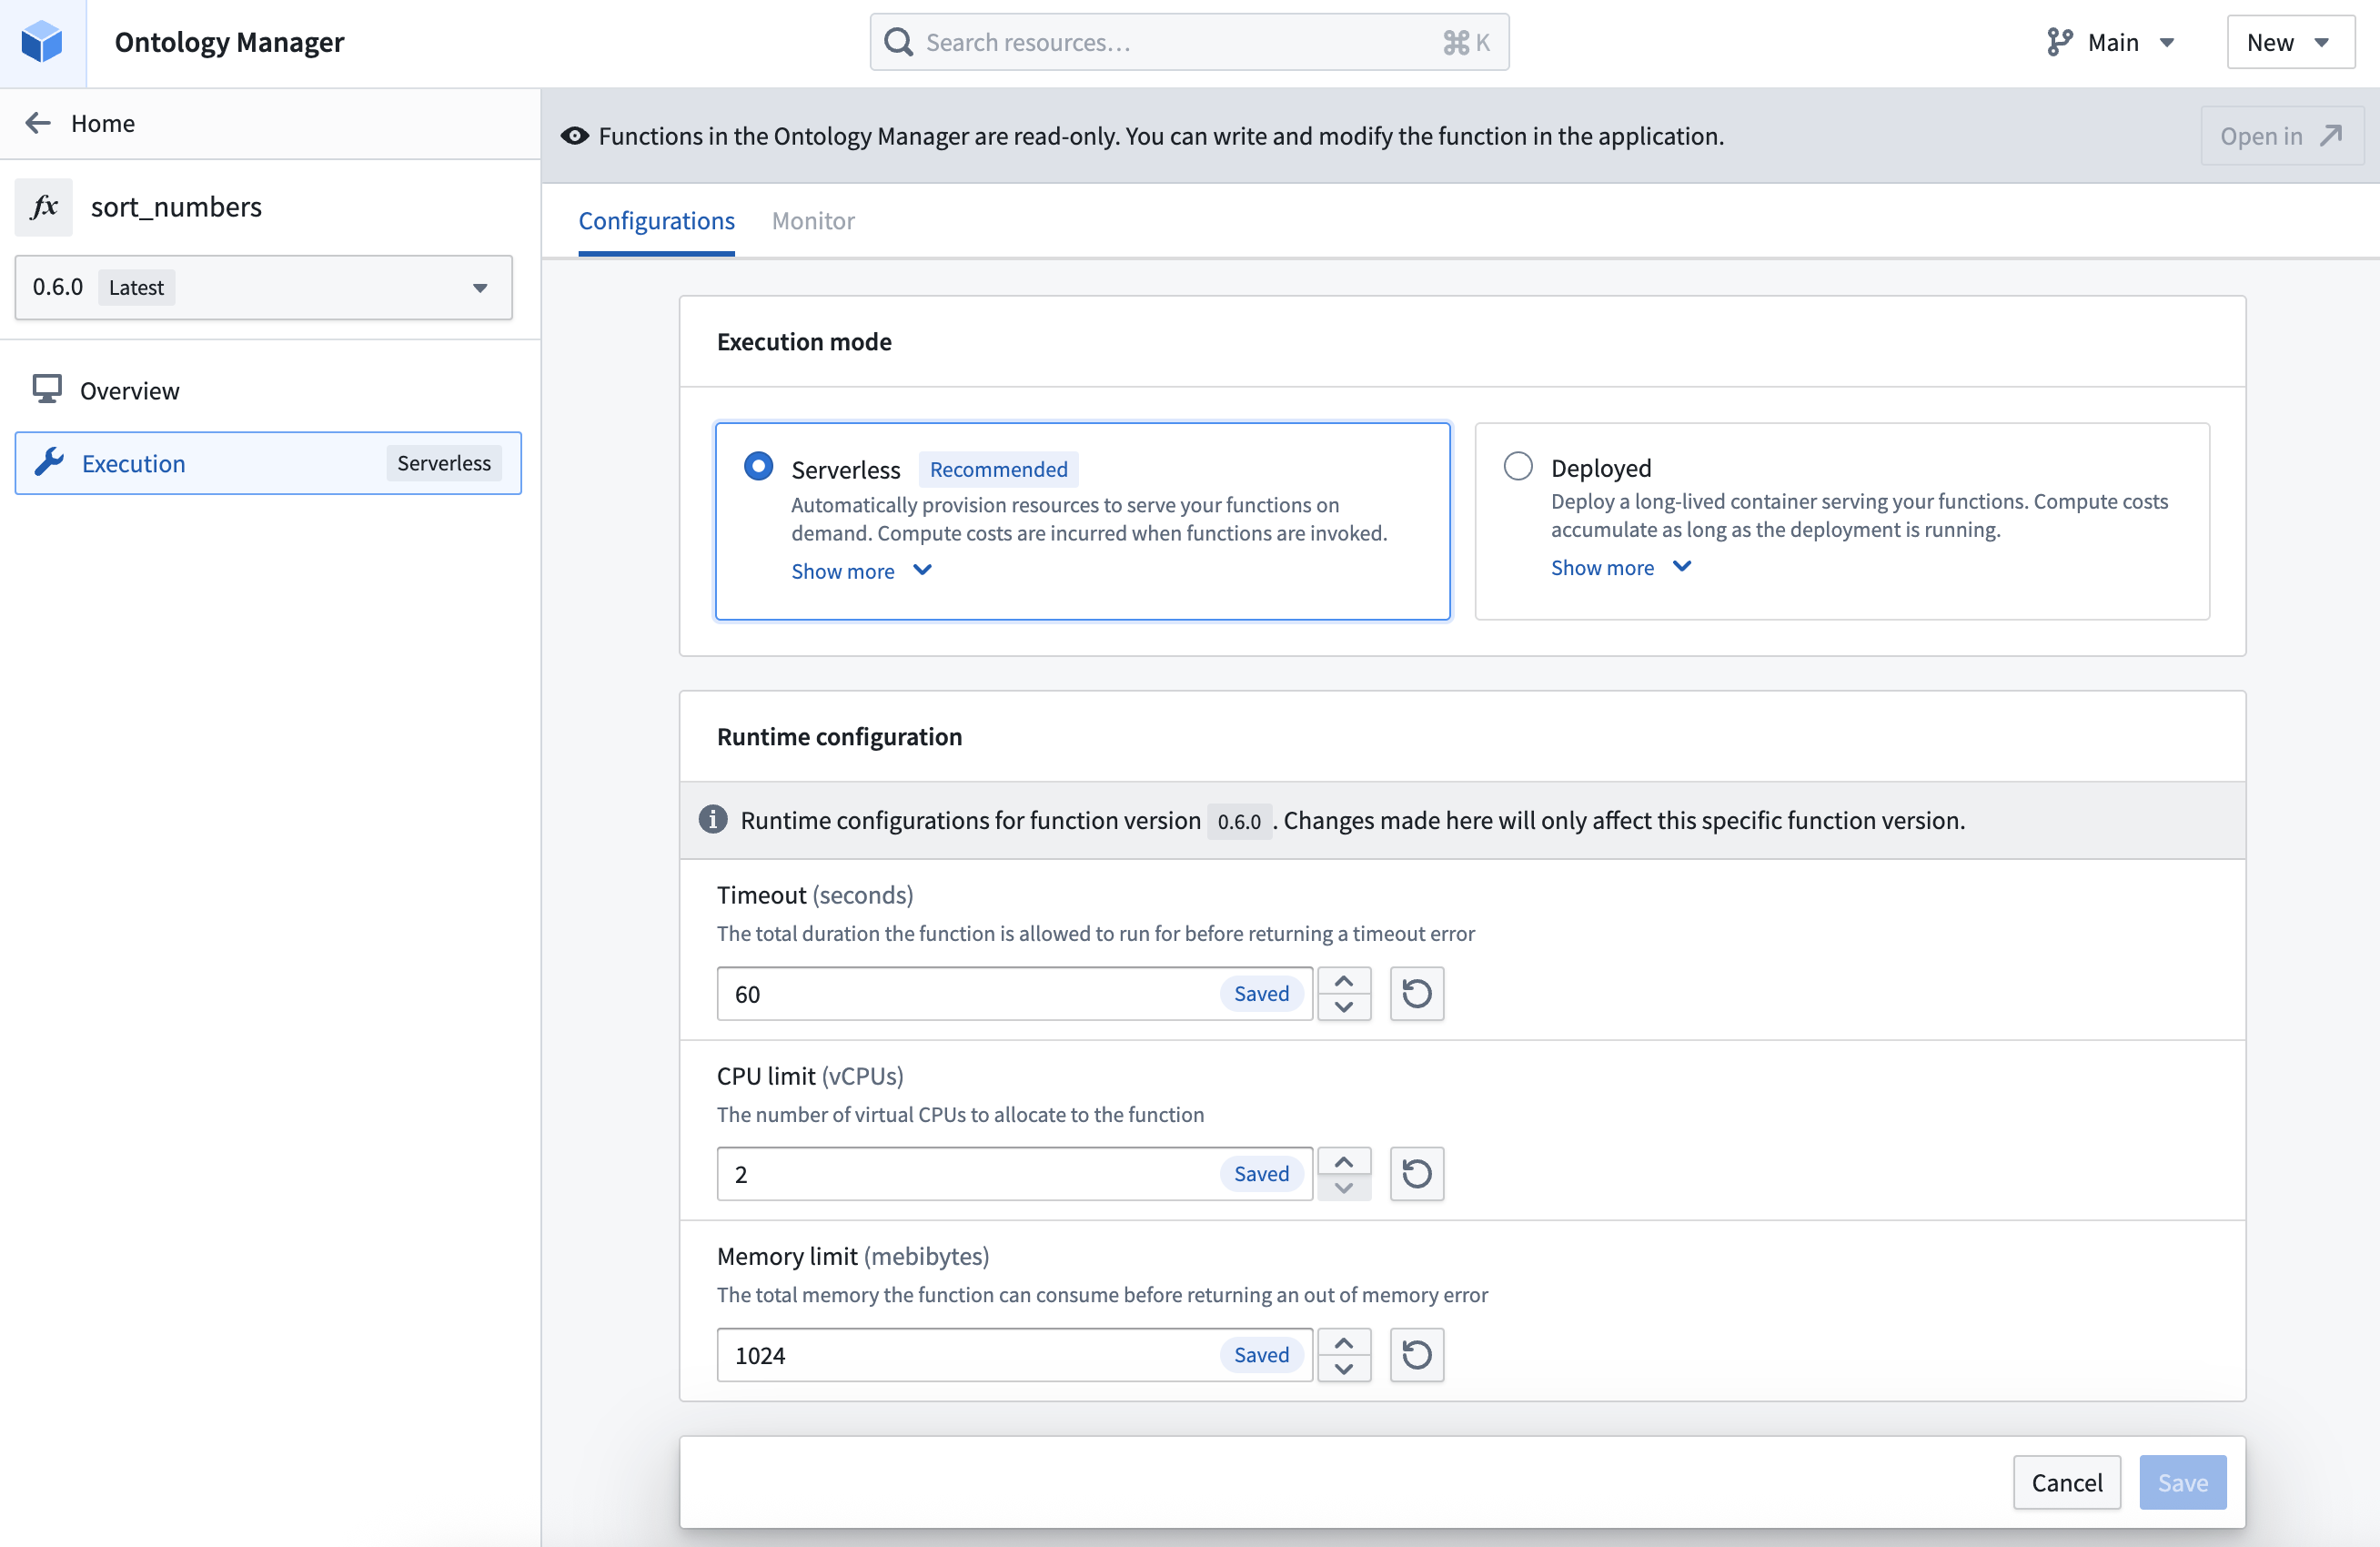Click the back arrow next to Home
The width and height of the screenshot is (2380, 1547).
point(38,122)
